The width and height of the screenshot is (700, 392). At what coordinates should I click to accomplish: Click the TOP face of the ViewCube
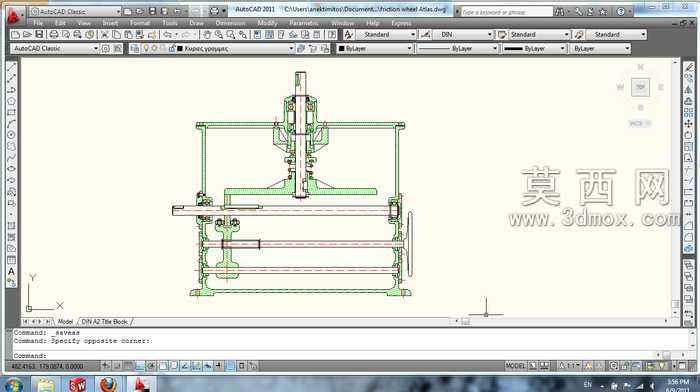click(640, 87)
